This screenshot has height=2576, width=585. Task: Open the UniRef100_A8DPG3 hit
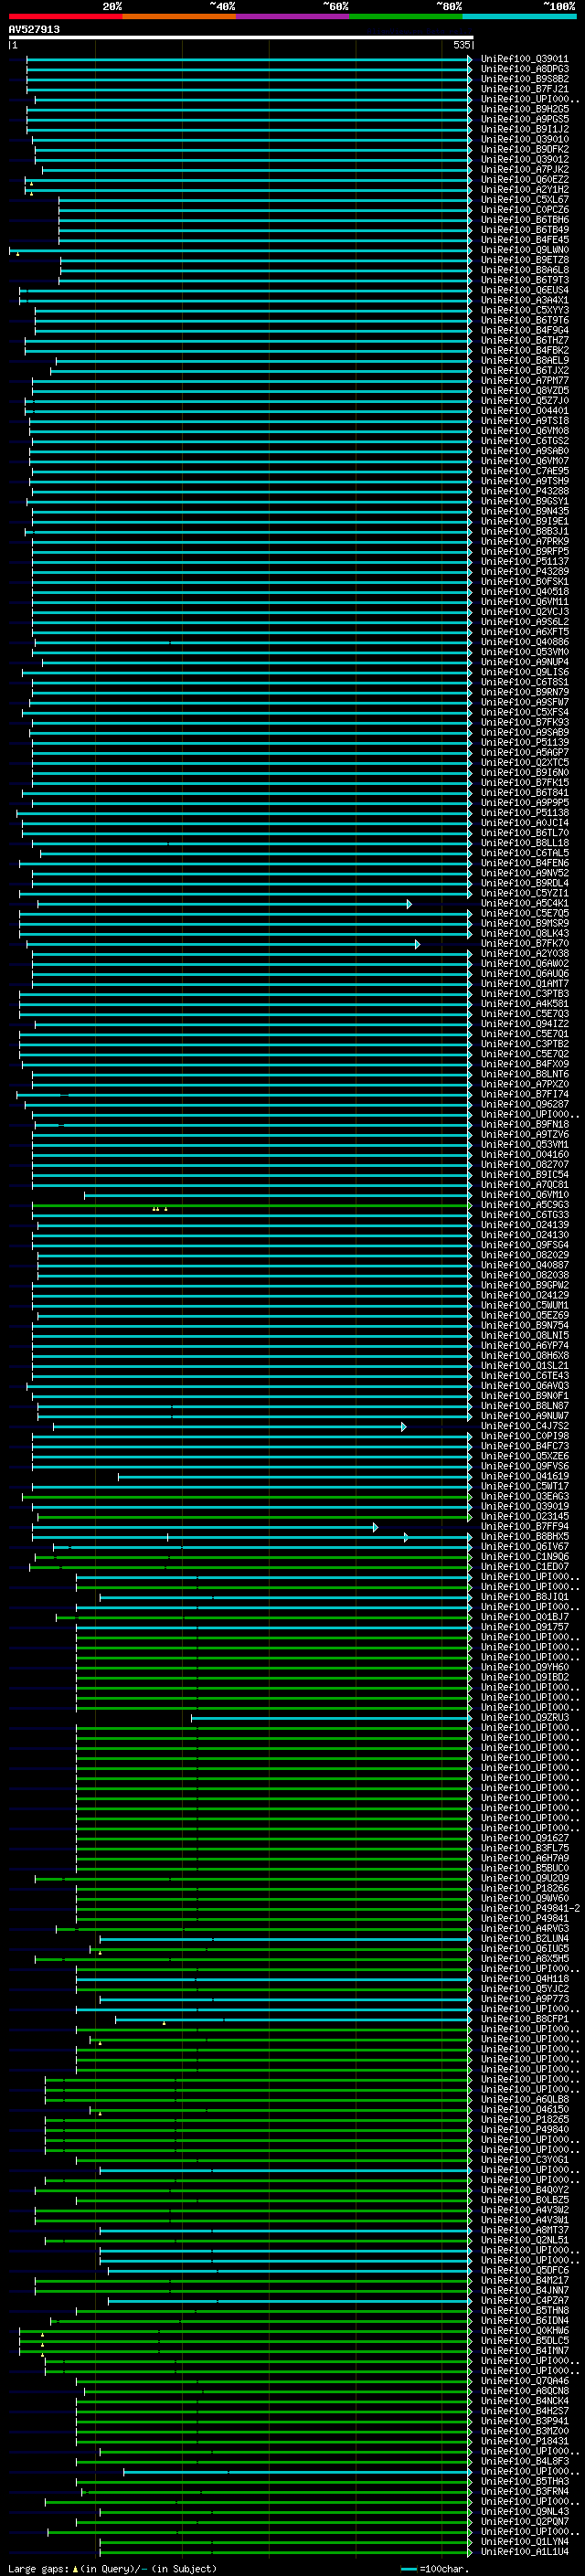tap(525, 69)
